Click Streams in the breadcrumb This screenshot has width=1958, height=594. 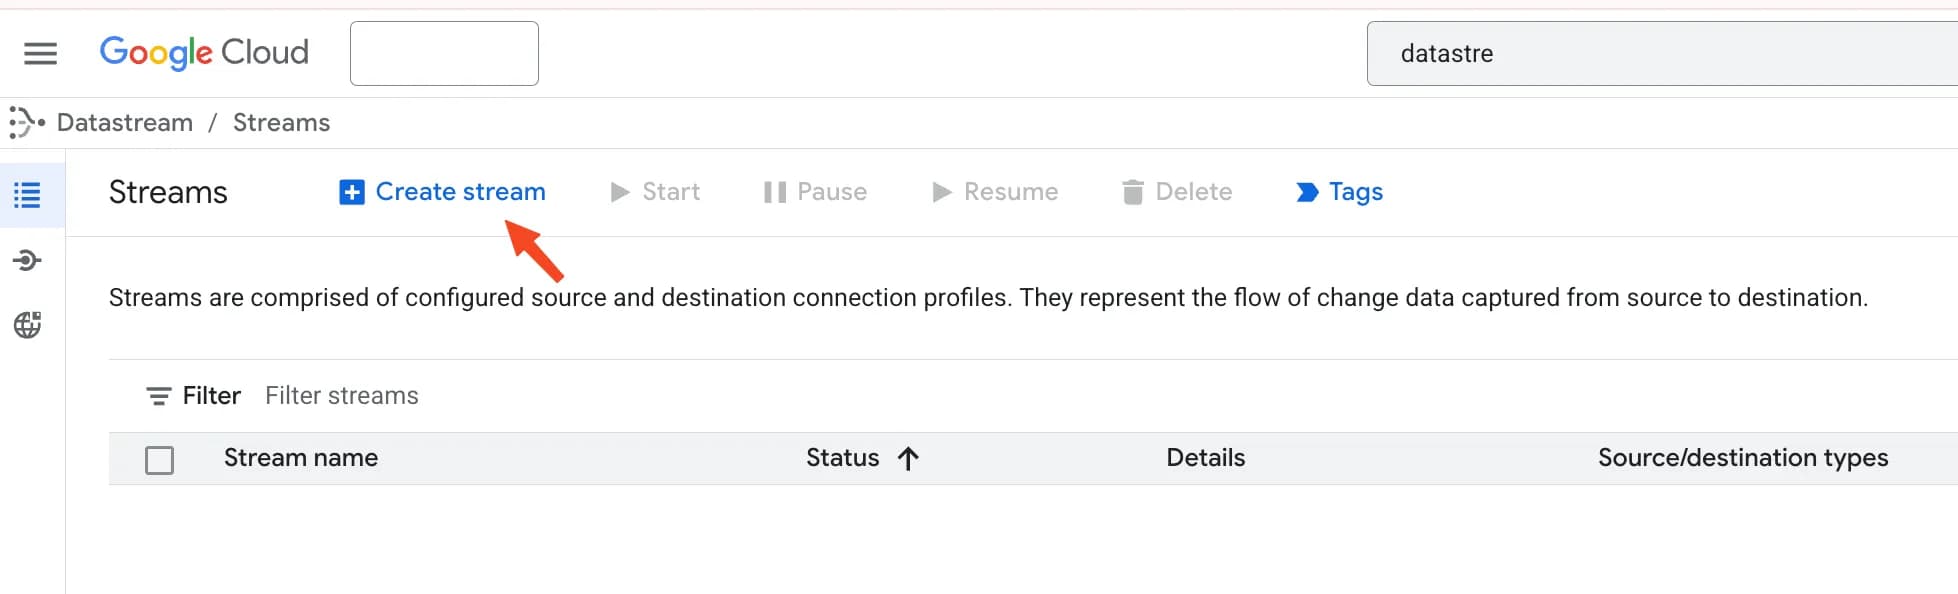tap(281, 123)
